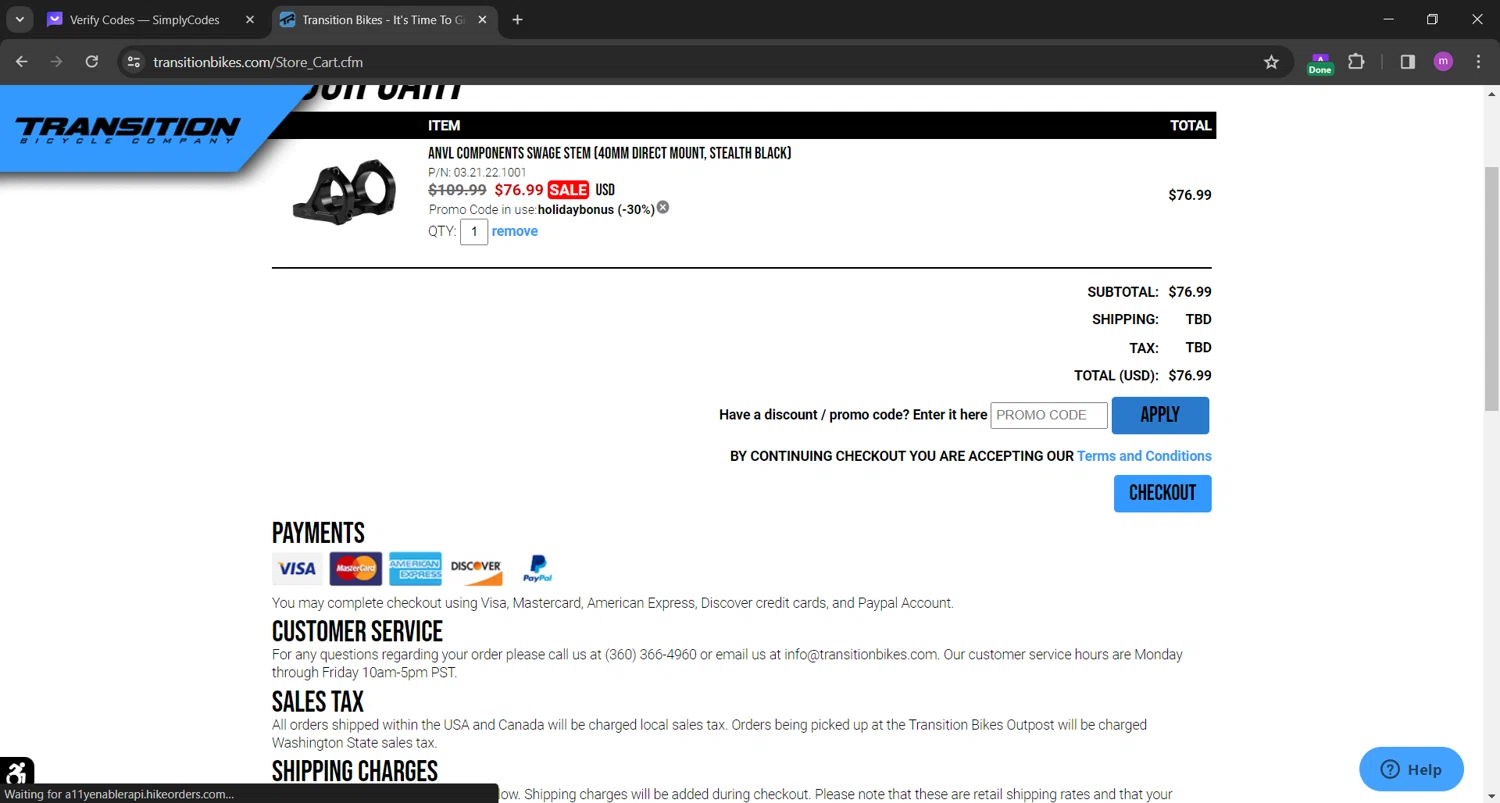Bookmark this page with the star icon
Viewport: 1500px width, 803px height.
click(1271, 62)
